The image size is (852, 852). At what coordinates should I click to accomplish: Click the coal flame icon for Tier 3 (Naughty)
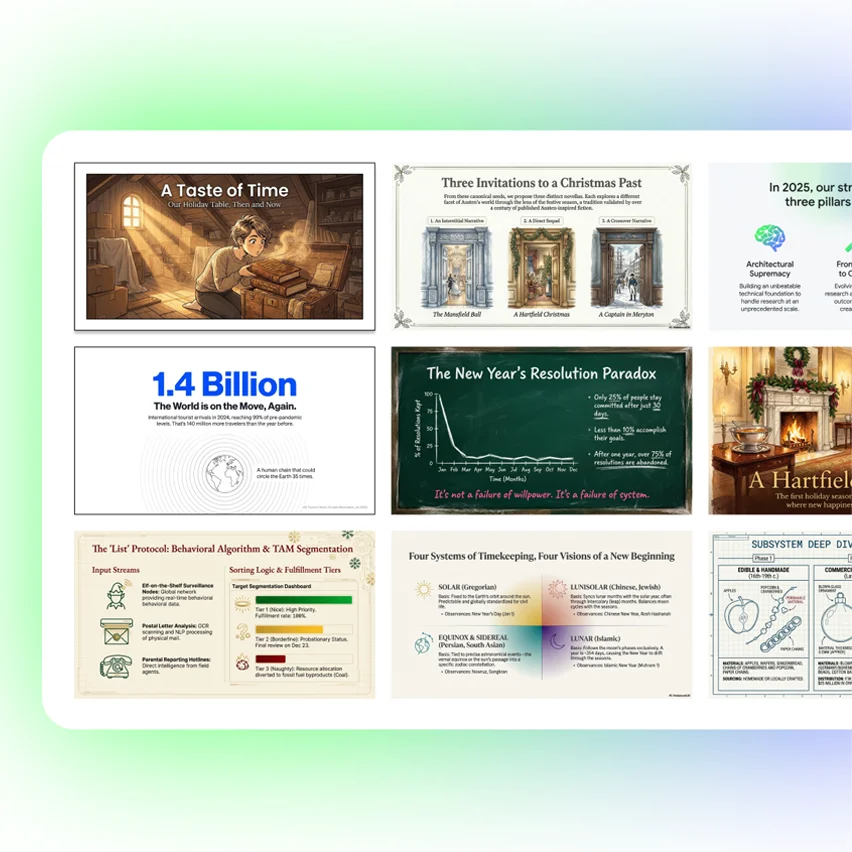point(241,663)
